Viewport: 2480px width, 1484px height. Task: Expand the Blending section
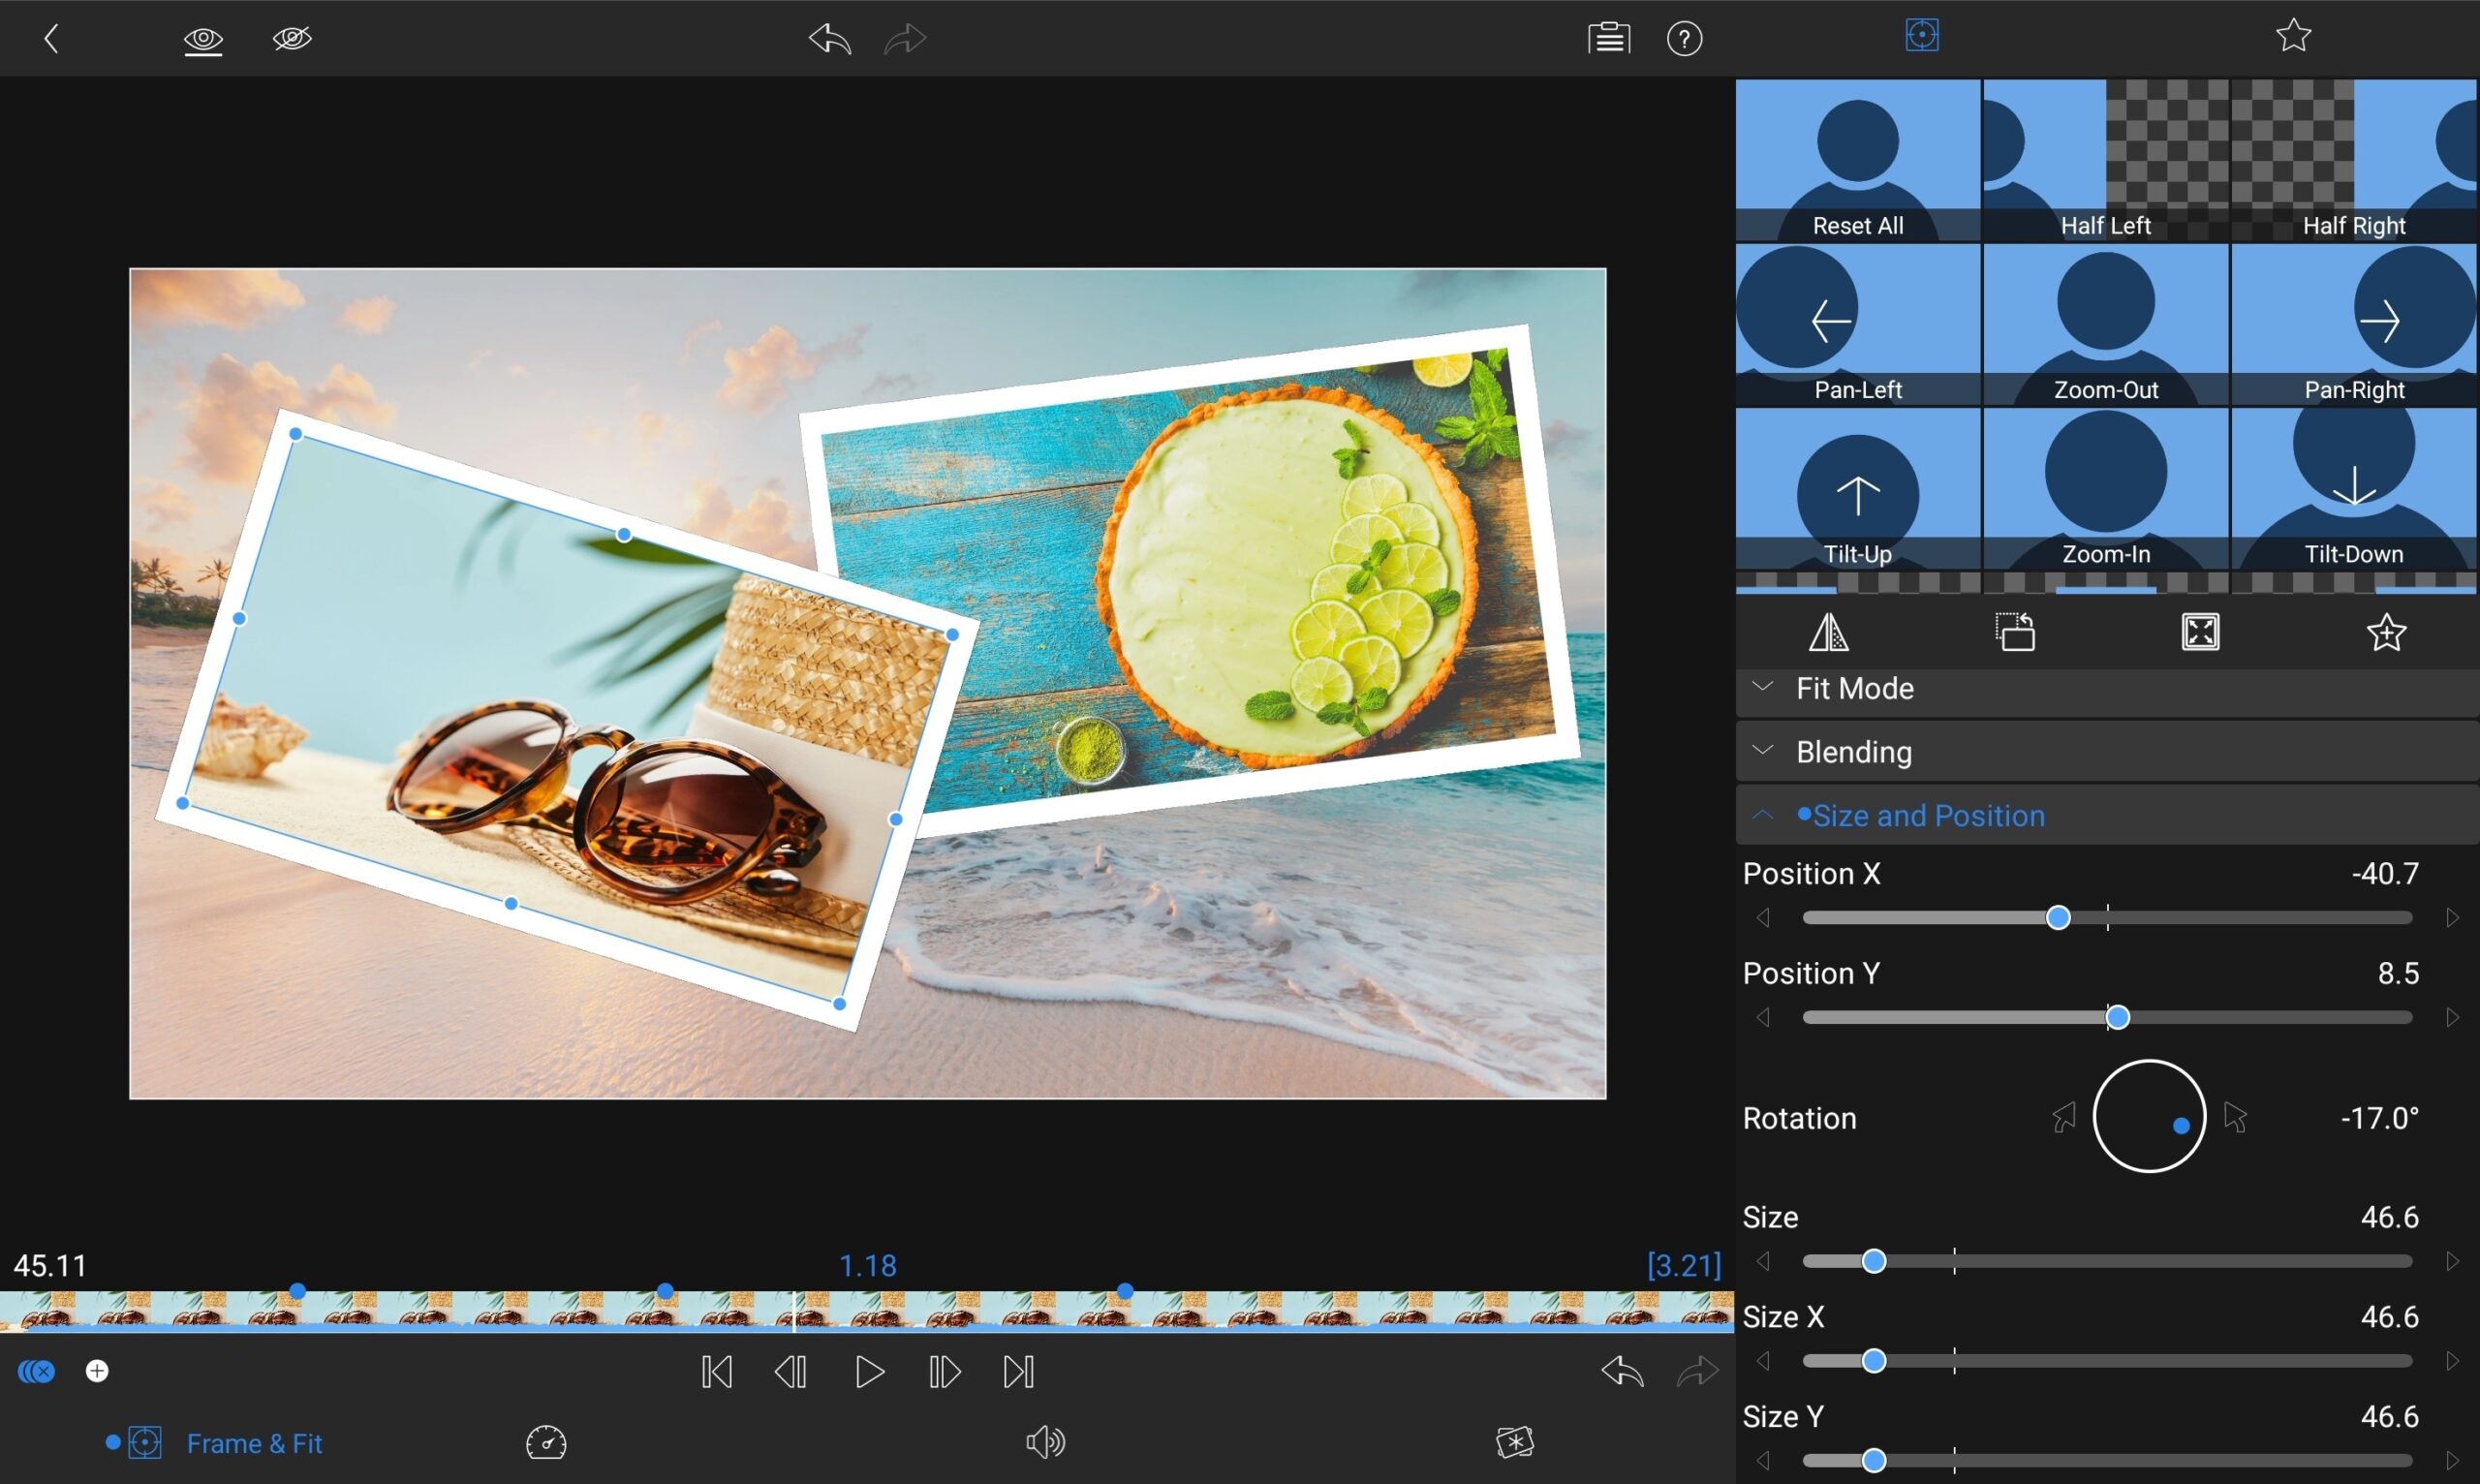coord(1853,752)
